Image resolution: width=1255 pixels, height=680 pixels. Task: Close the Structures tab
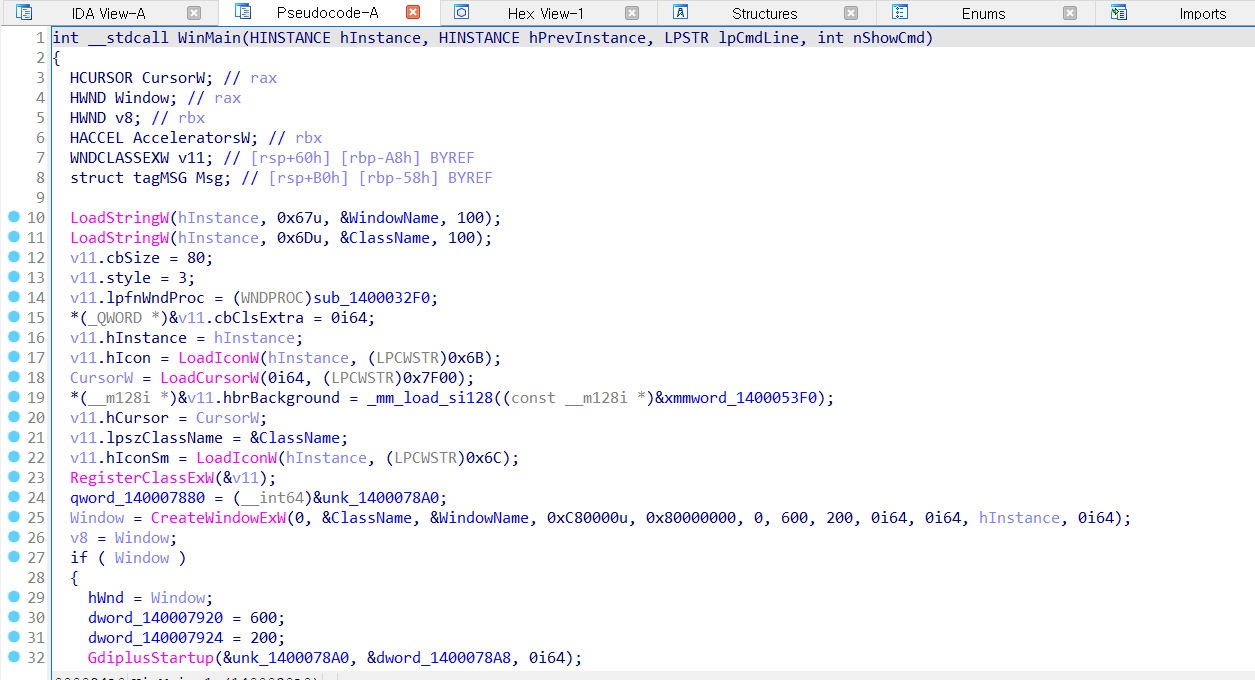click(851, 13)
